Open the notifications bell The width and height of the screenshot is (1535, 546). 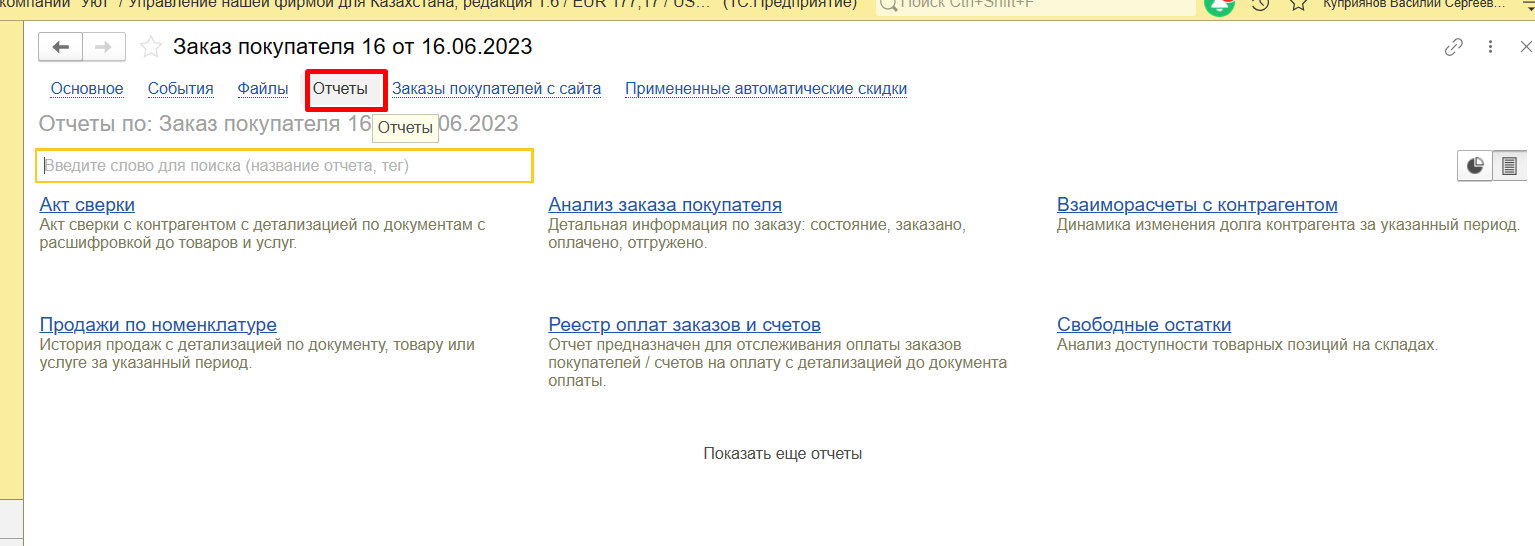1219,5
